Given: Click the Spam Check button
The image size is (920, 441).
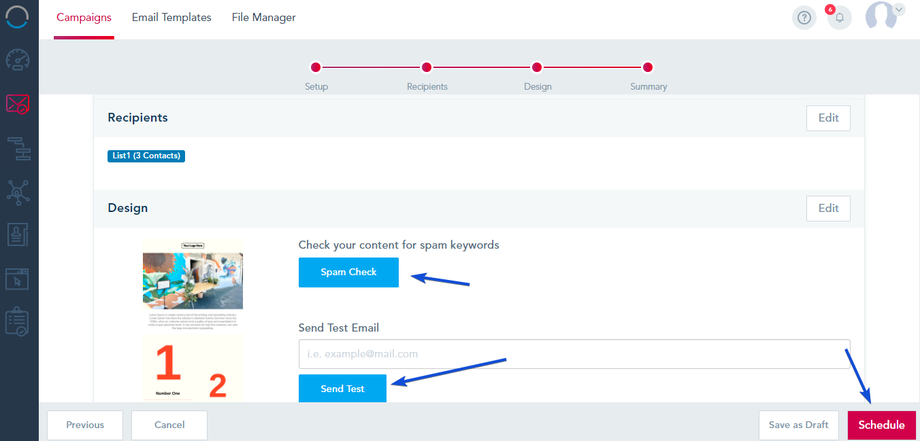Looking at the screenshot, I should (348, 272).
